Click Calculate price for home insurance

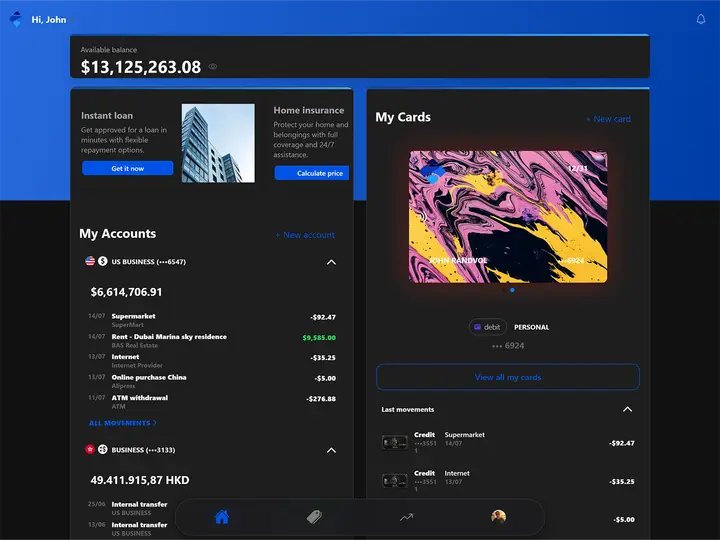coord(312,173)
